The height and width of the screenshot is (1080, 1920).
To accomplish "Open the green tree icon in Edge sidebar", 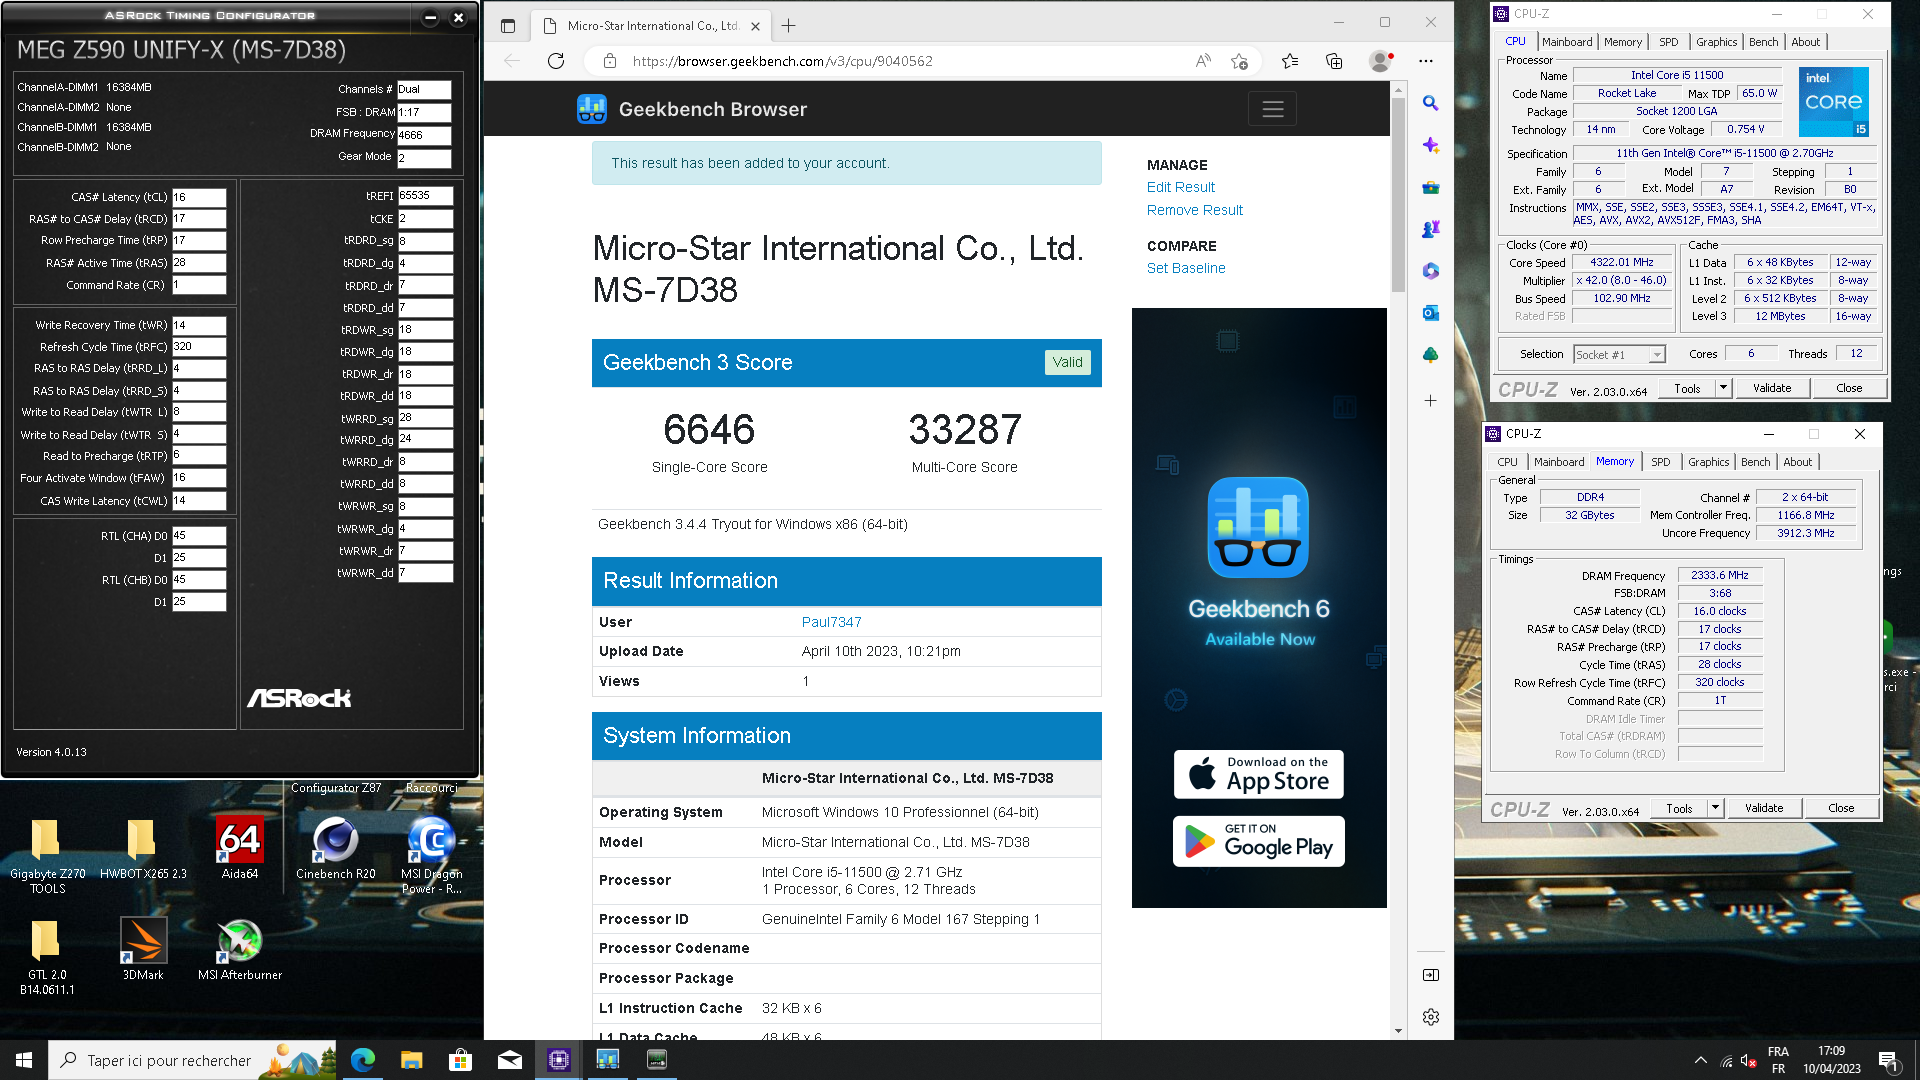I will click(1431, 355).
